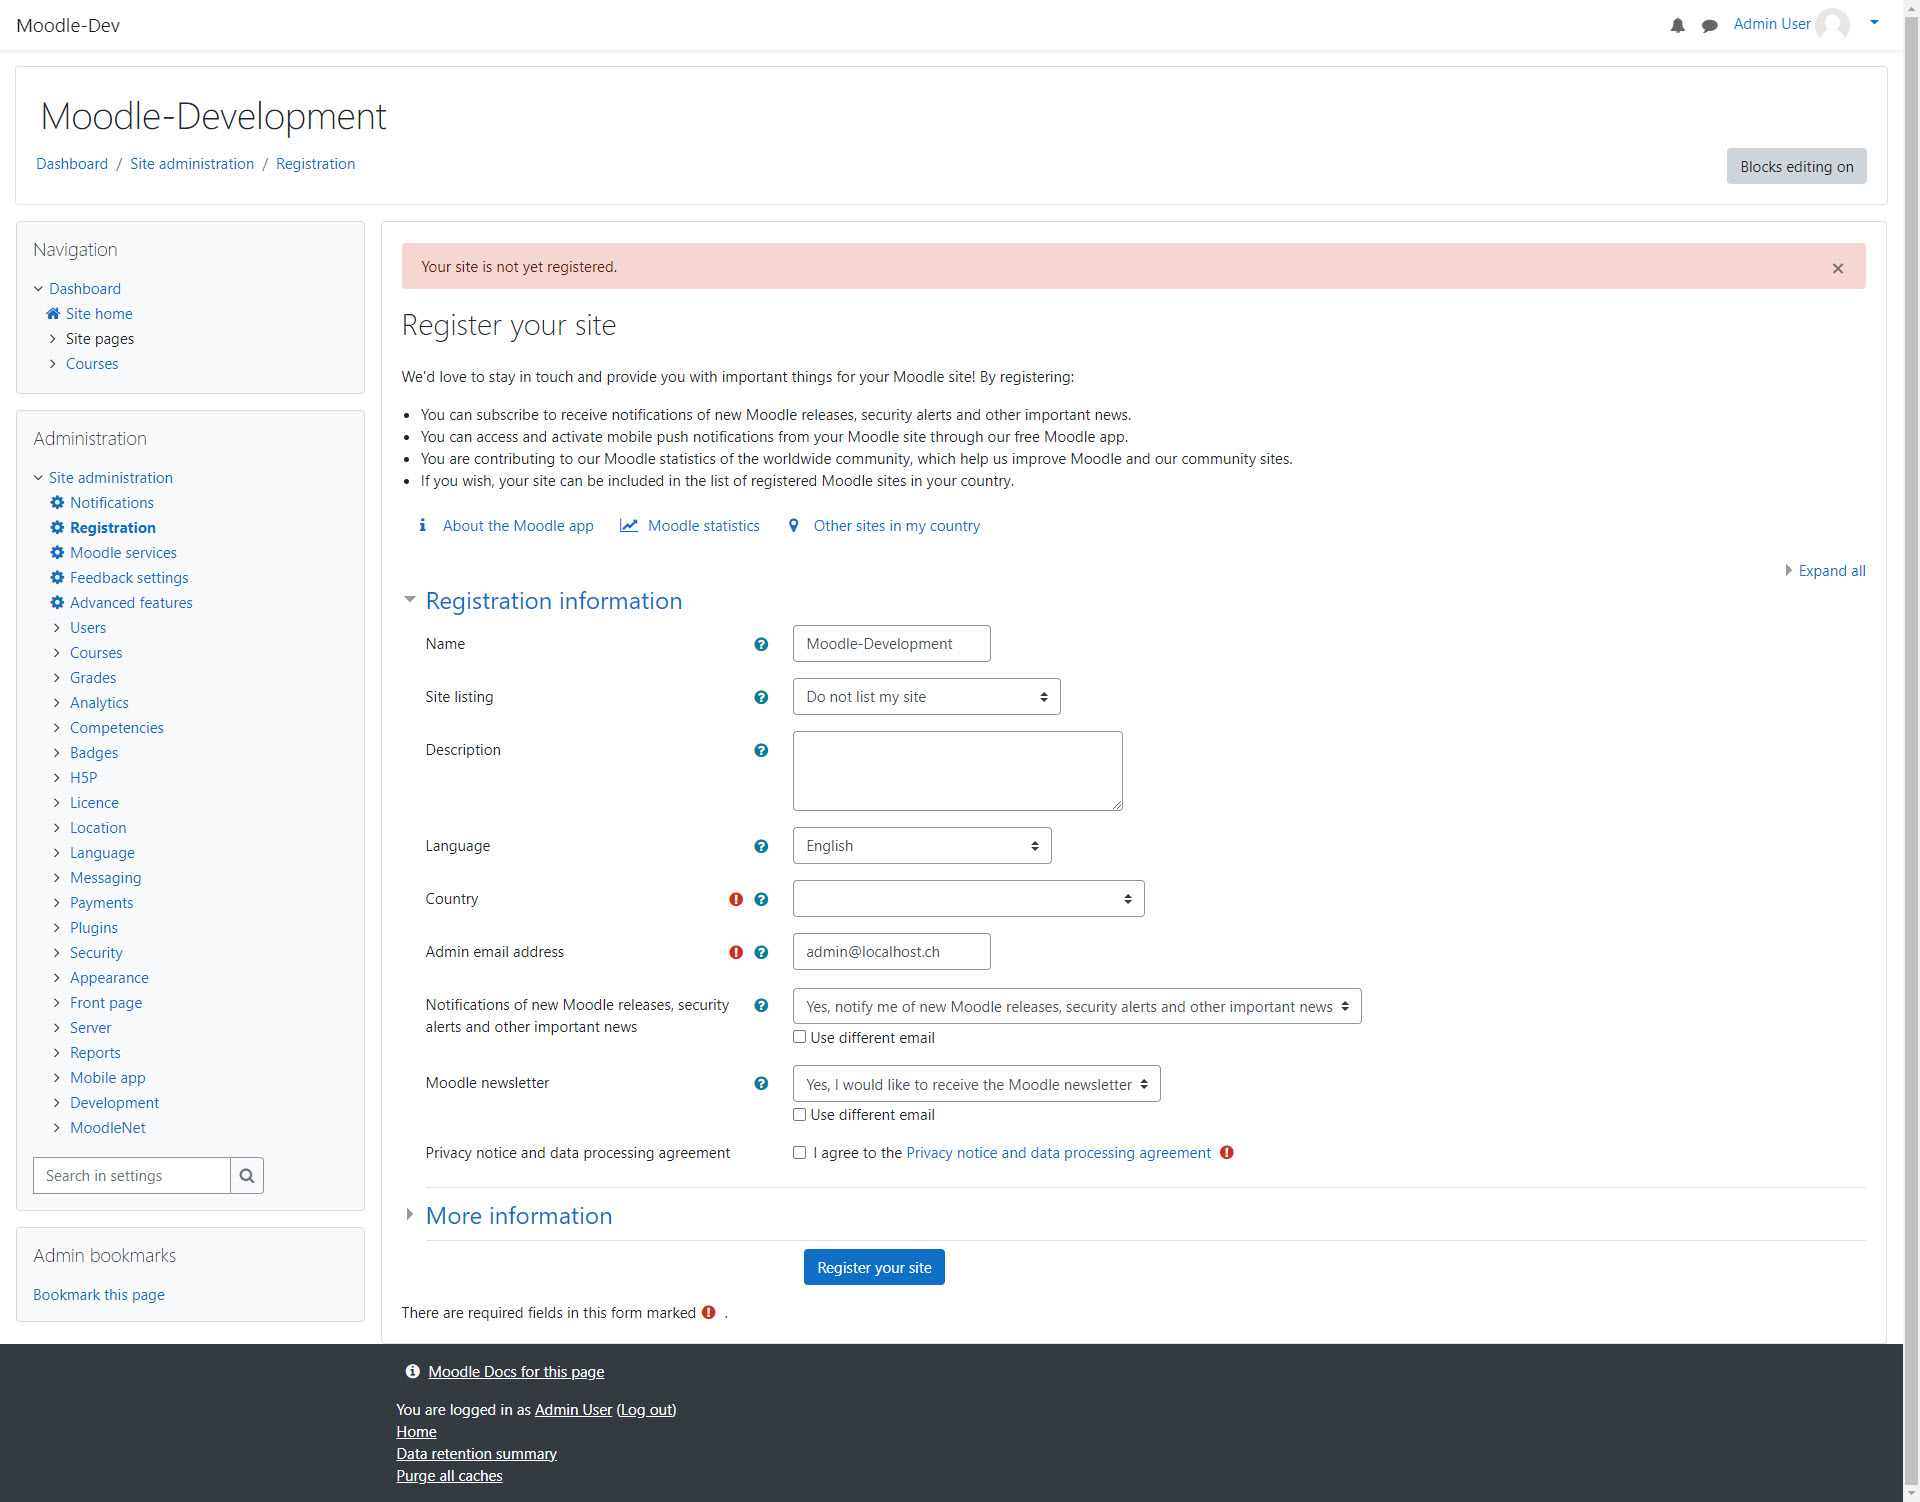
Task: Click the Register your site button
Action: 874,1268
